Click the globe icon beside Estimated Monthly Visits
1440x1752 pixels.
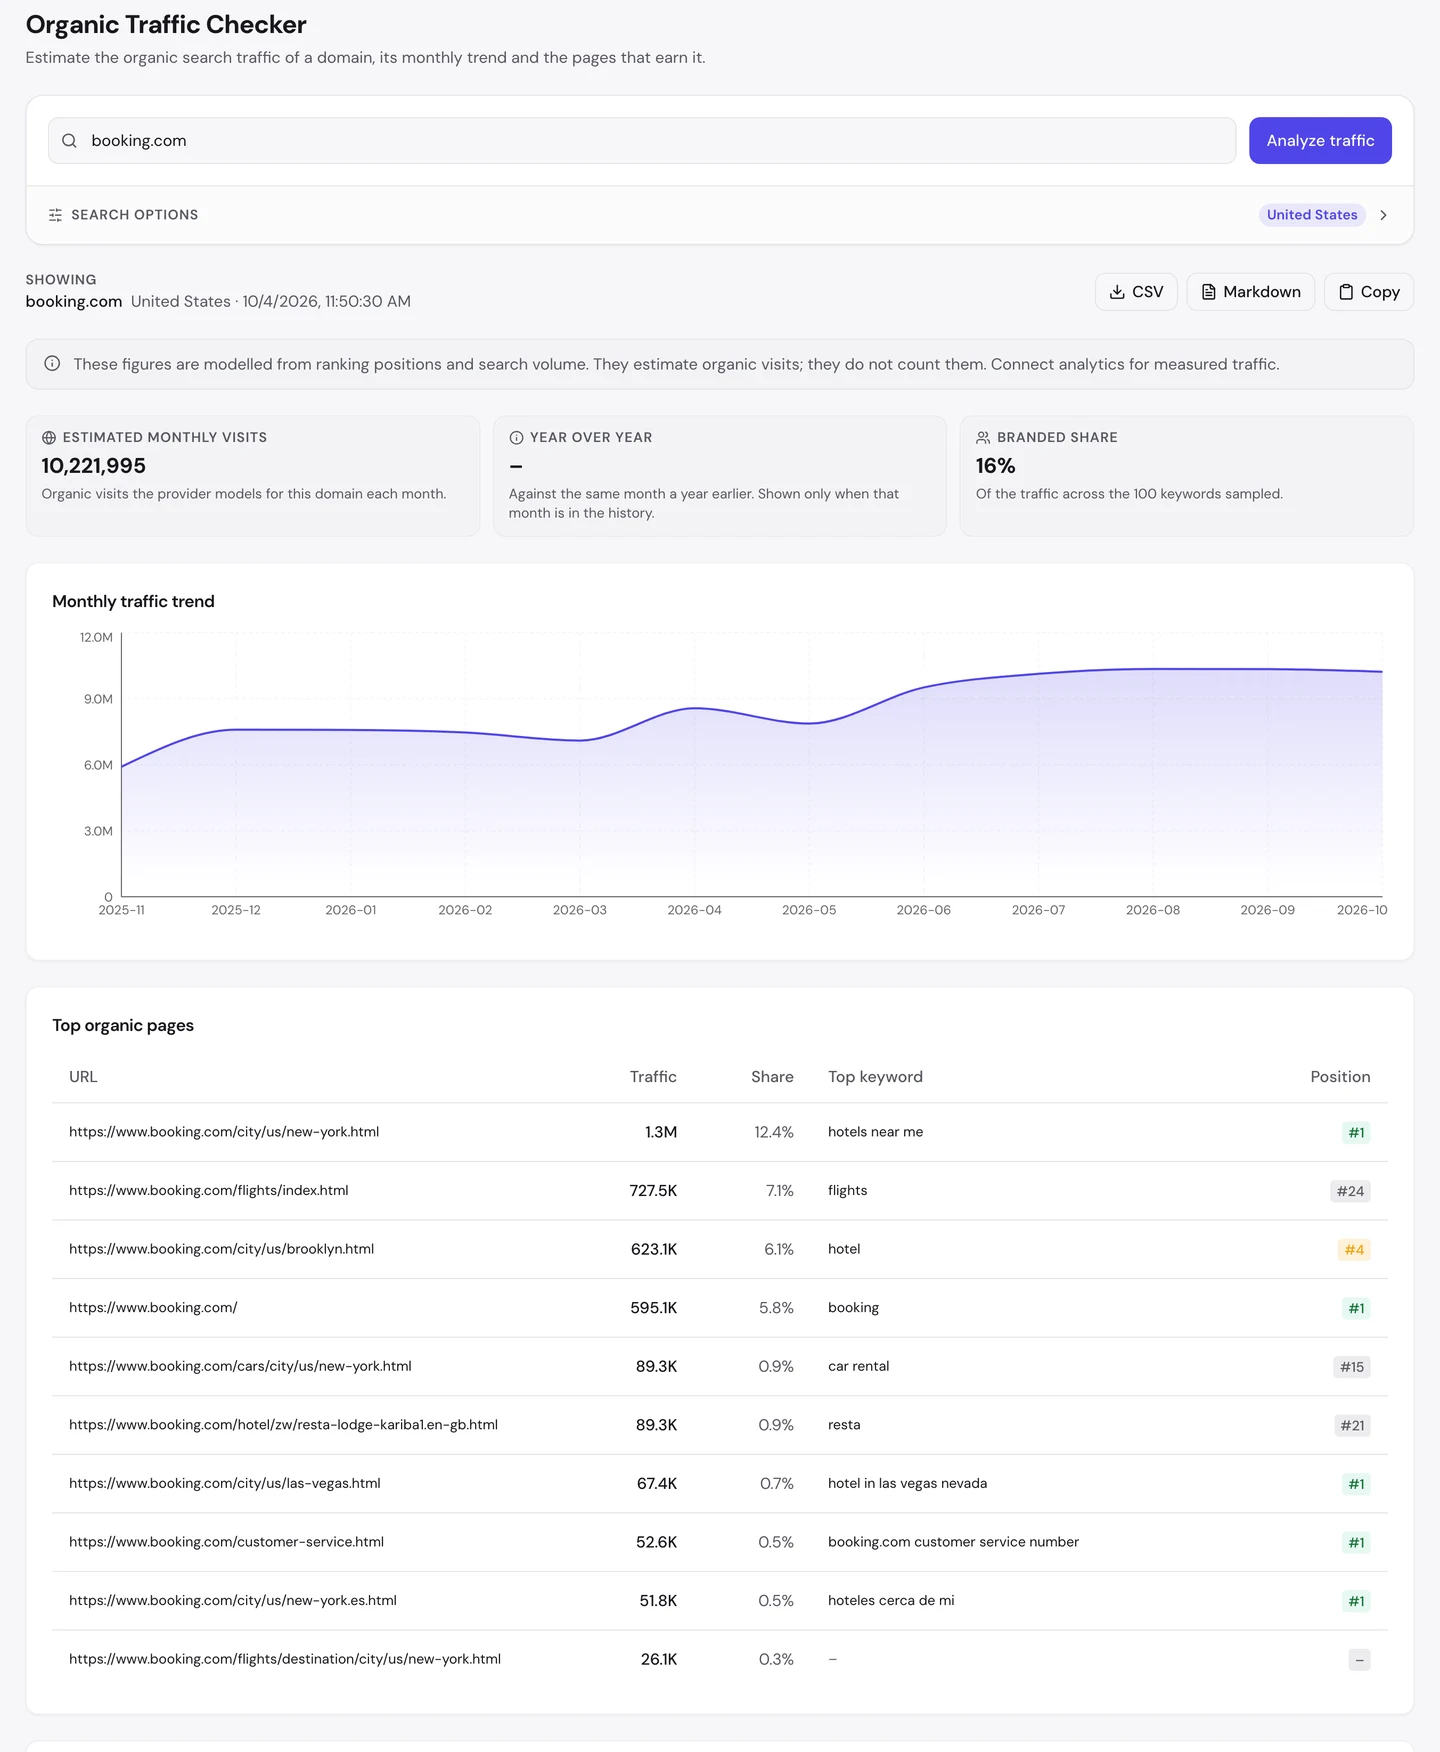pyautogui.click(x=49, y=438)
